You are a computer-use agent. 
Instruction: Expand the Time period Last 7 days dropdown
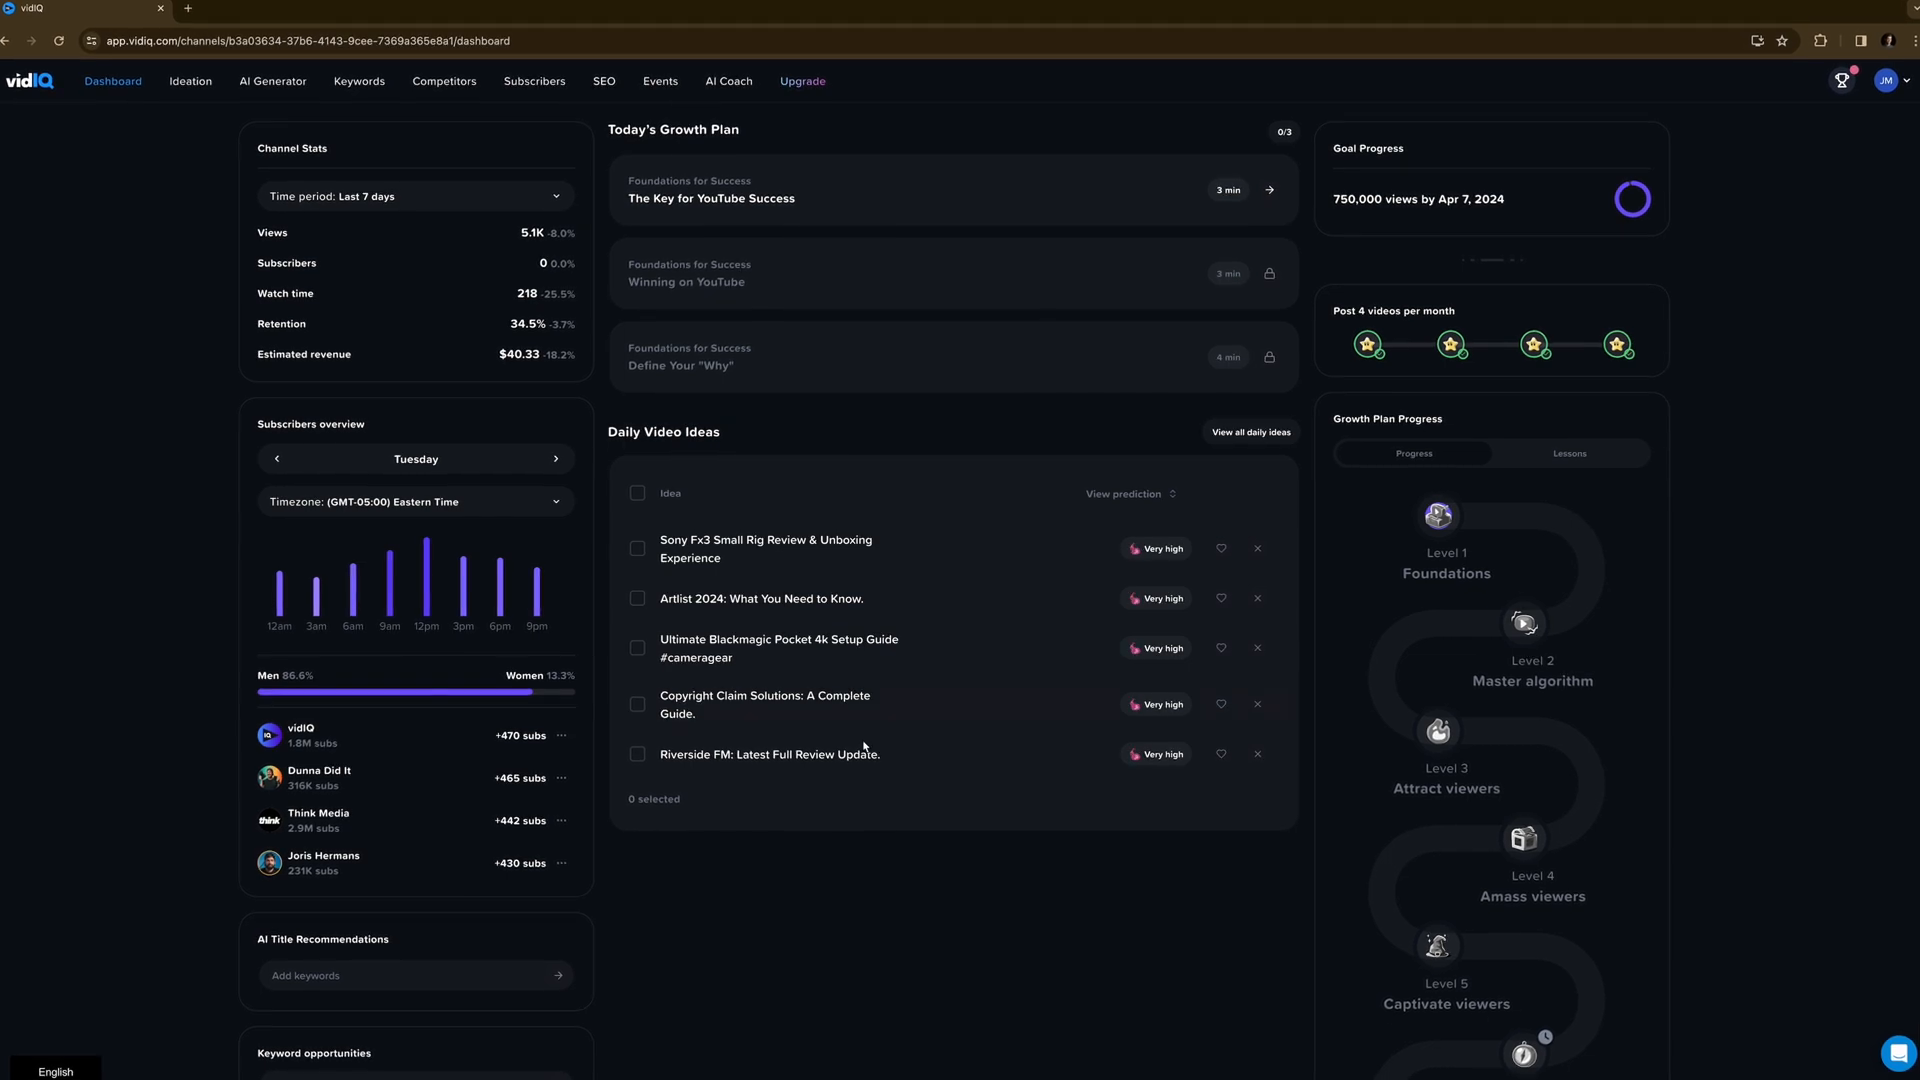416,197
